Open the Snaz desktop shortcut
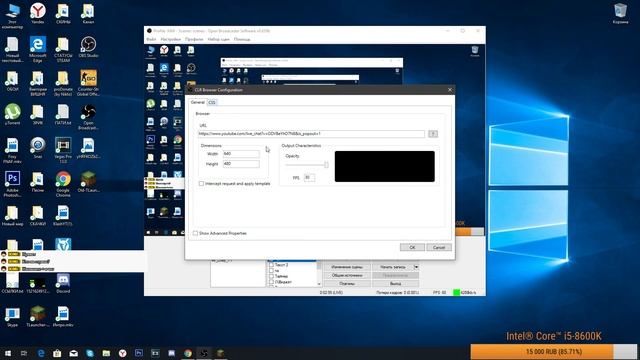This screenshot has width=640, height=360. (38, 148)
